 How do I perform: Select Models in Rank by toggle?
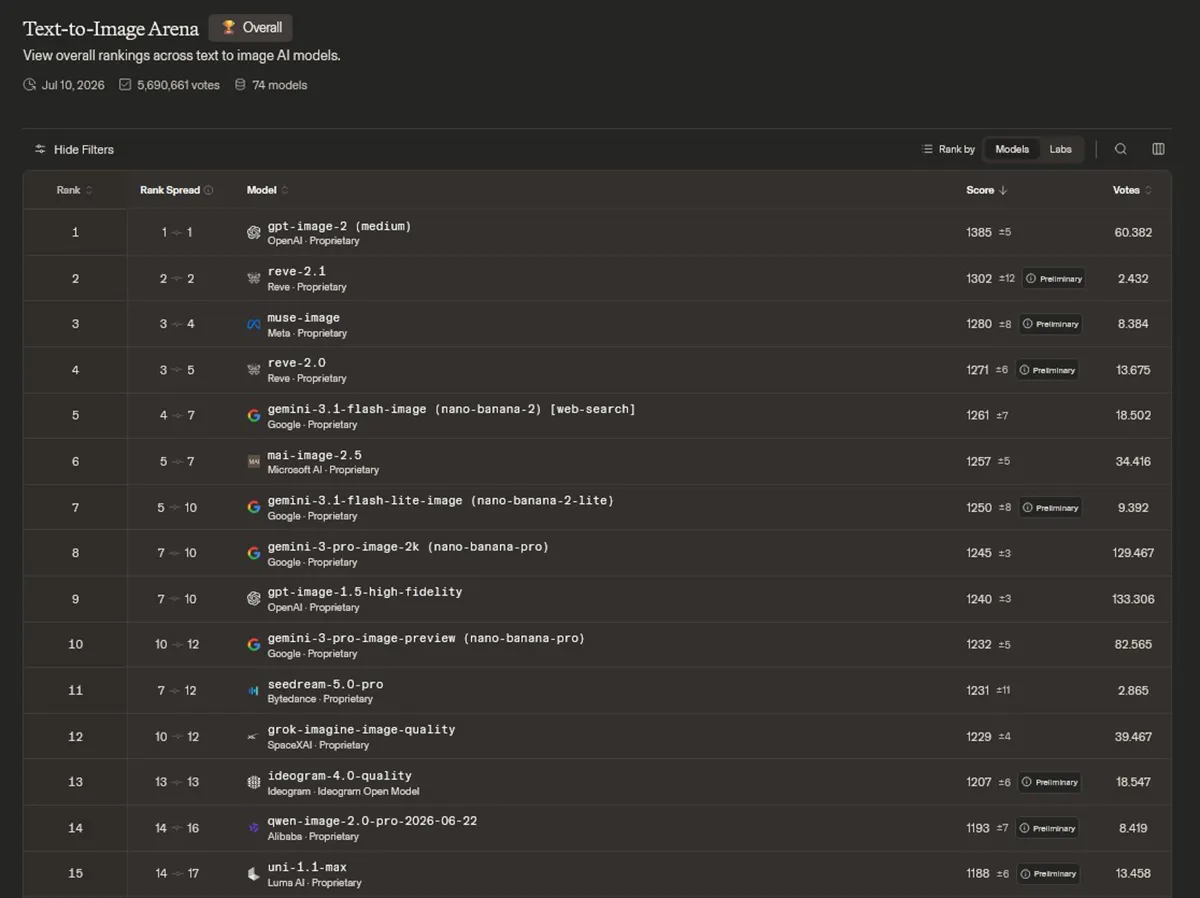point(1012,149)
